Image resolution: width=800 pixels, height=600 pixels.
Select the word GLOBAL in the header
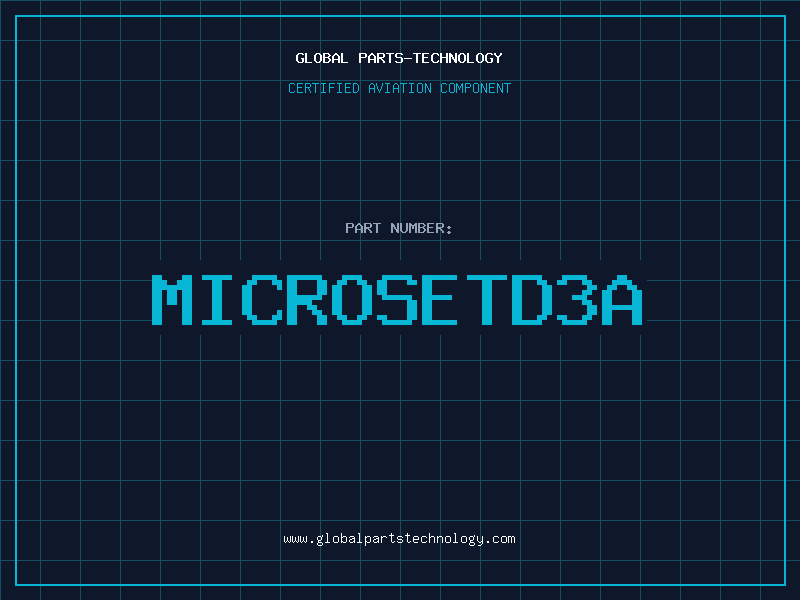322,58
